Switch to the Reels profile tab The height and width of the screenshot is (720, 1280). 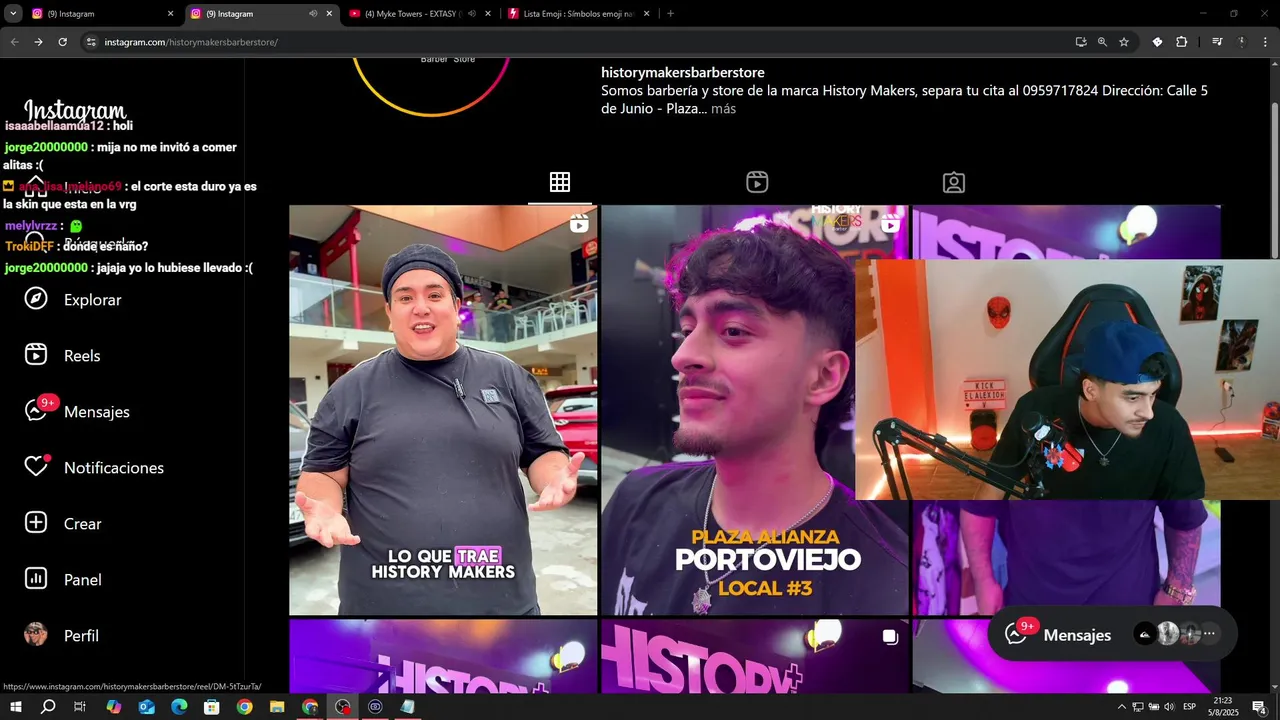click(x=757, y=182)
